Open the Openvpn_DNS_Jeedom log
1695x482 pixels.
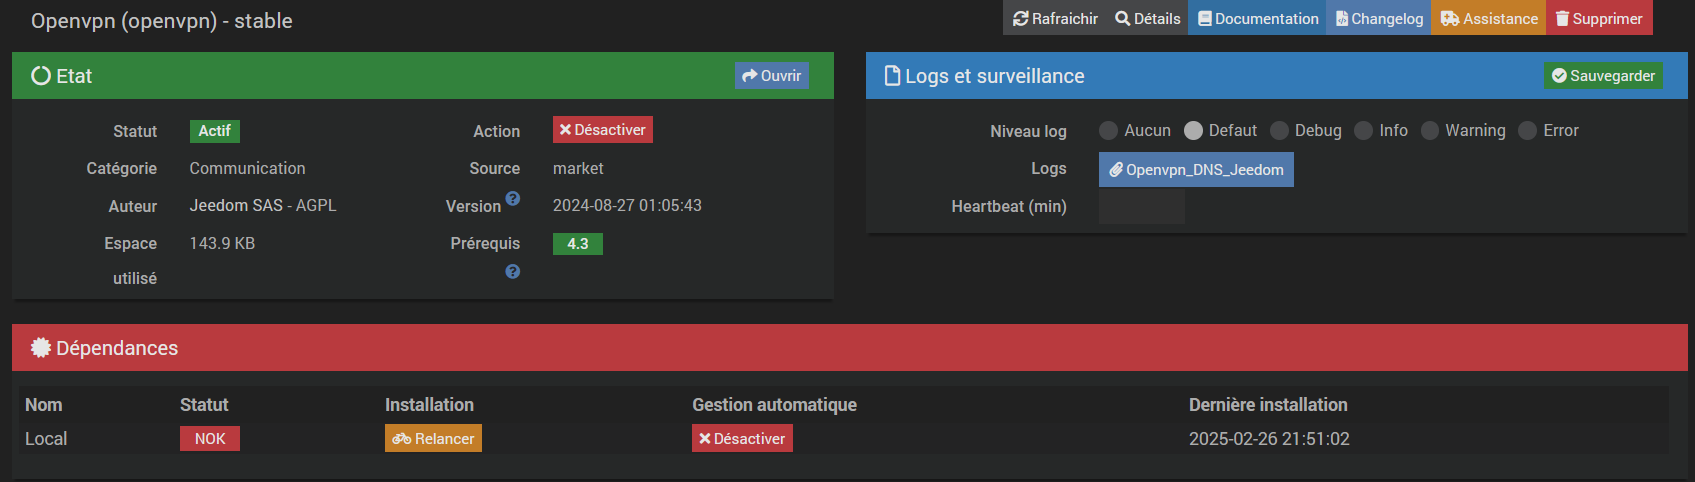(1196, 169)
